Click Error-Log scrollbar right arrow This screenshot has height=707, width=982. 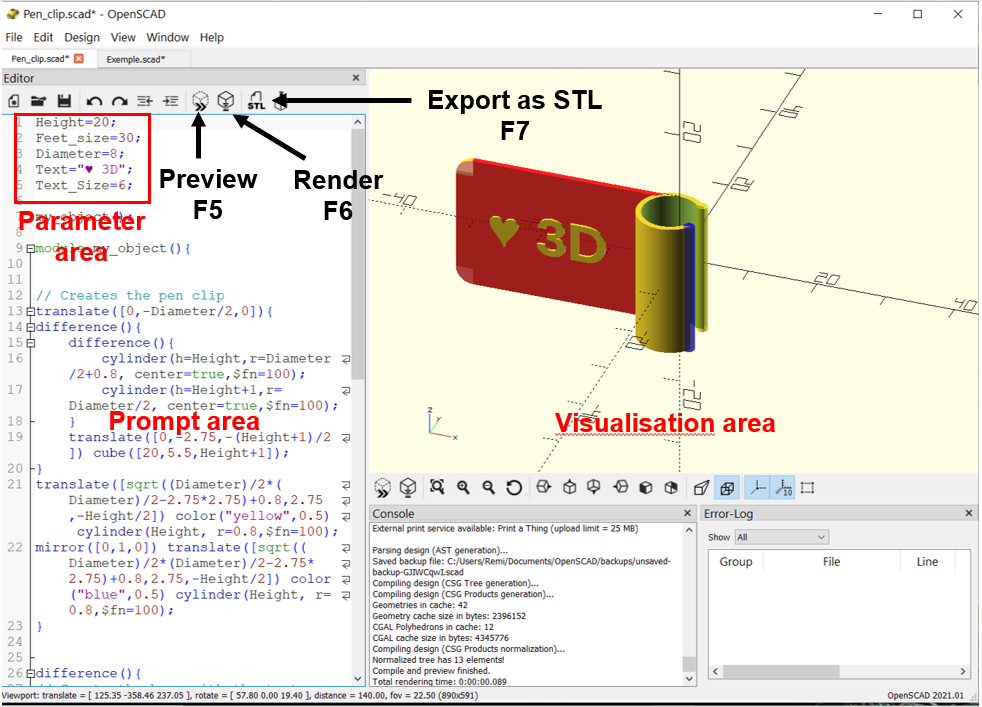(x=963, y=671)
